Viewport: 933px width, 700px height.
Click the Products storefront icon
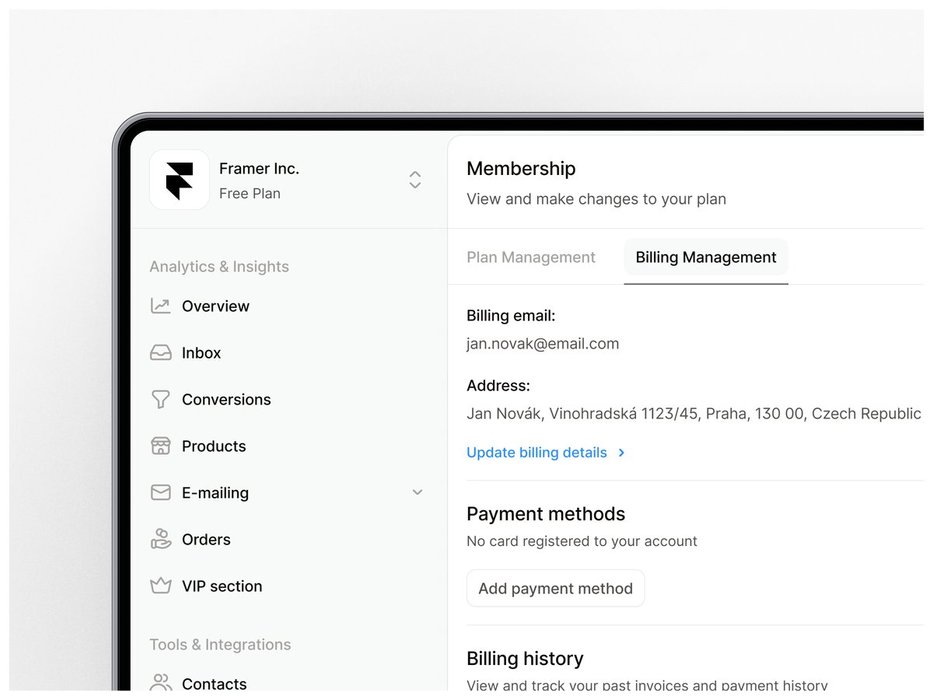(x=161, y=446)
